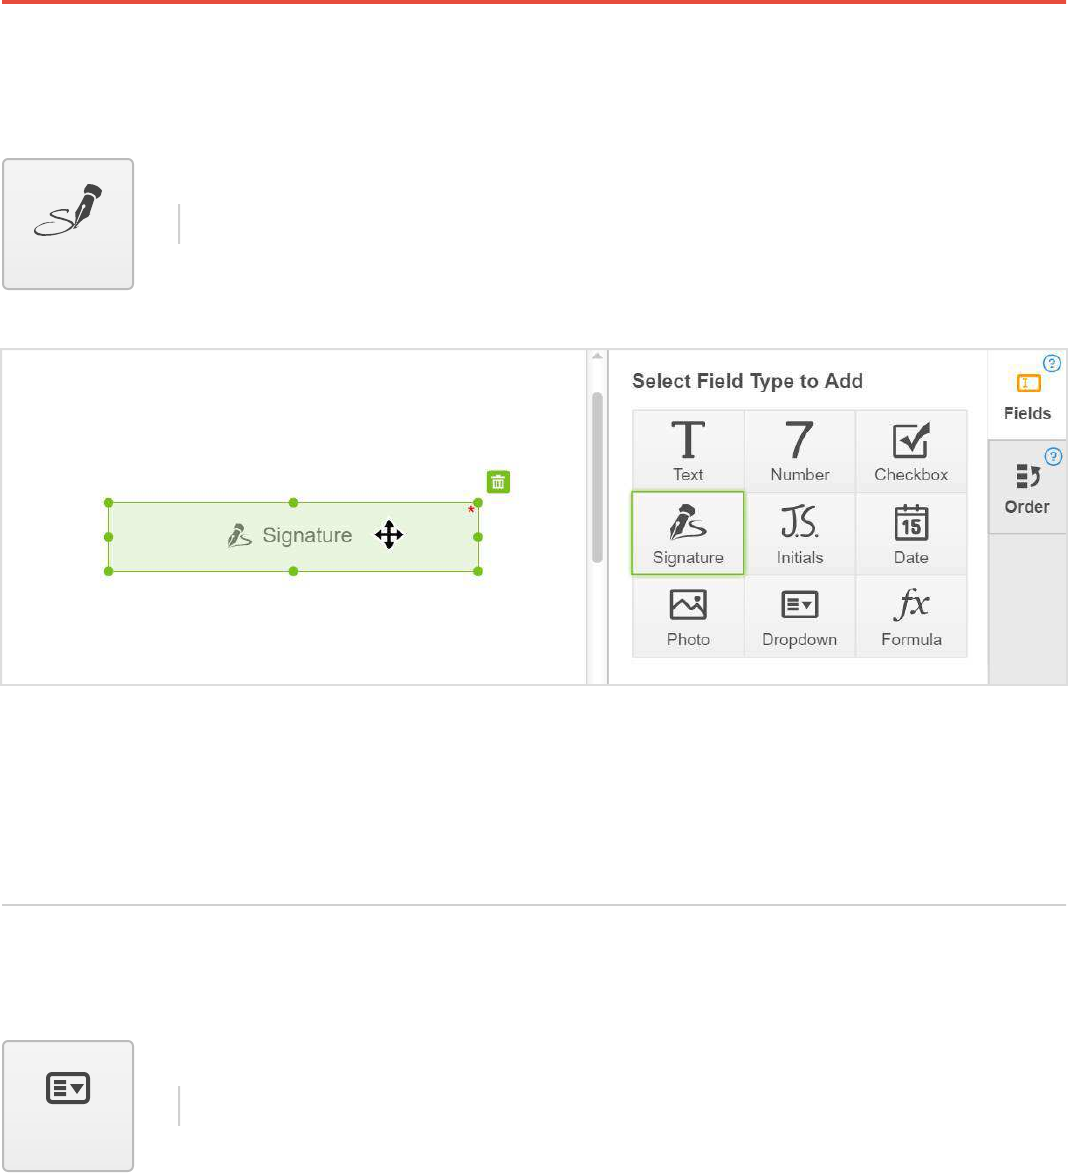Open the Order tab
The width and height of the screenshot is (1068, 1173).
[x=1027, y=488]
